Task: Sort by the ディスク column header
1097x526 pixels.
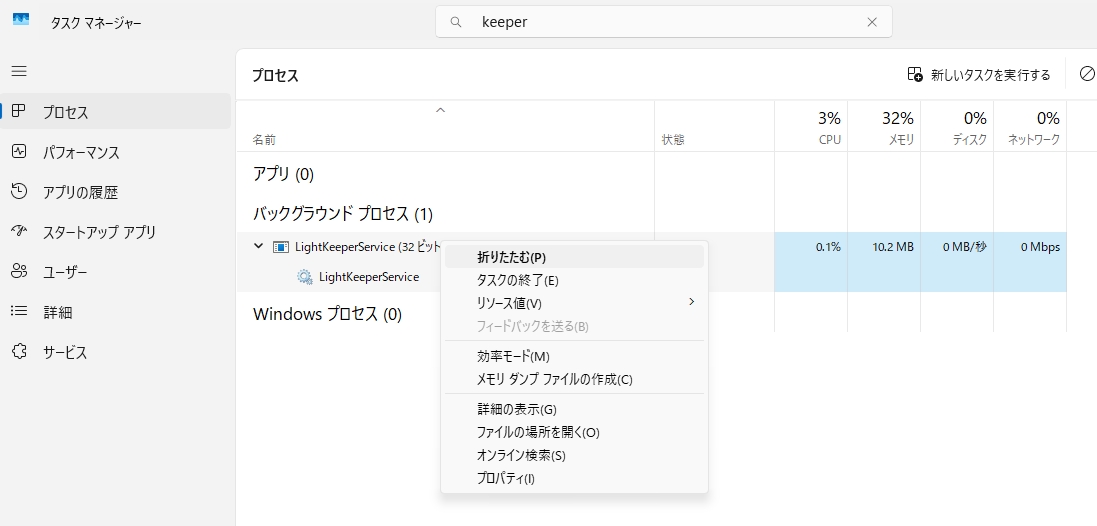Action: point(957,127)
